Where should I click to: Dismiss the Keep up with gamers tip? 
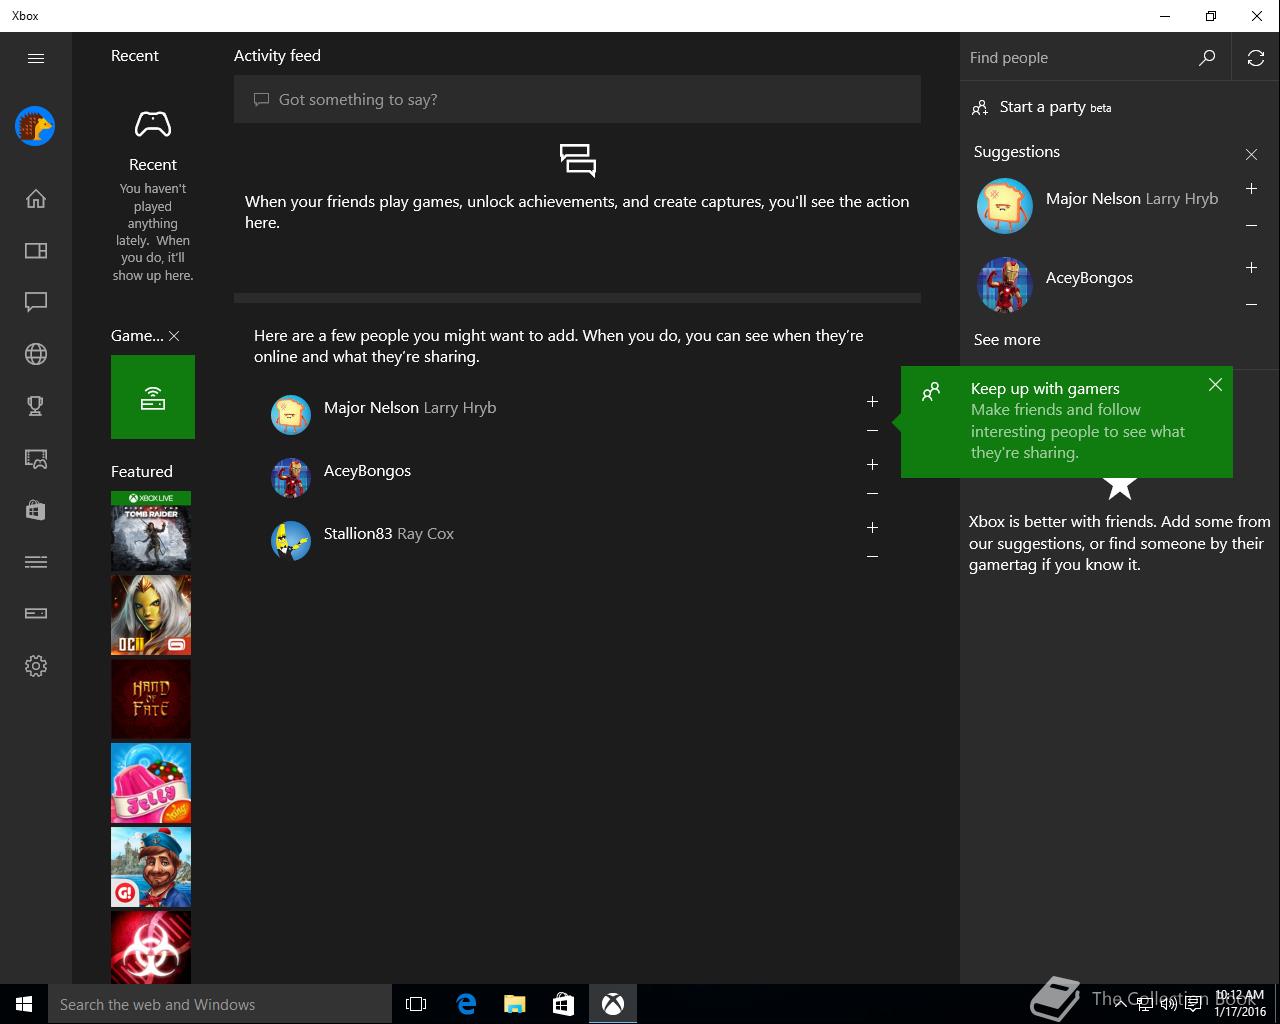click(x=1215, y=385)
